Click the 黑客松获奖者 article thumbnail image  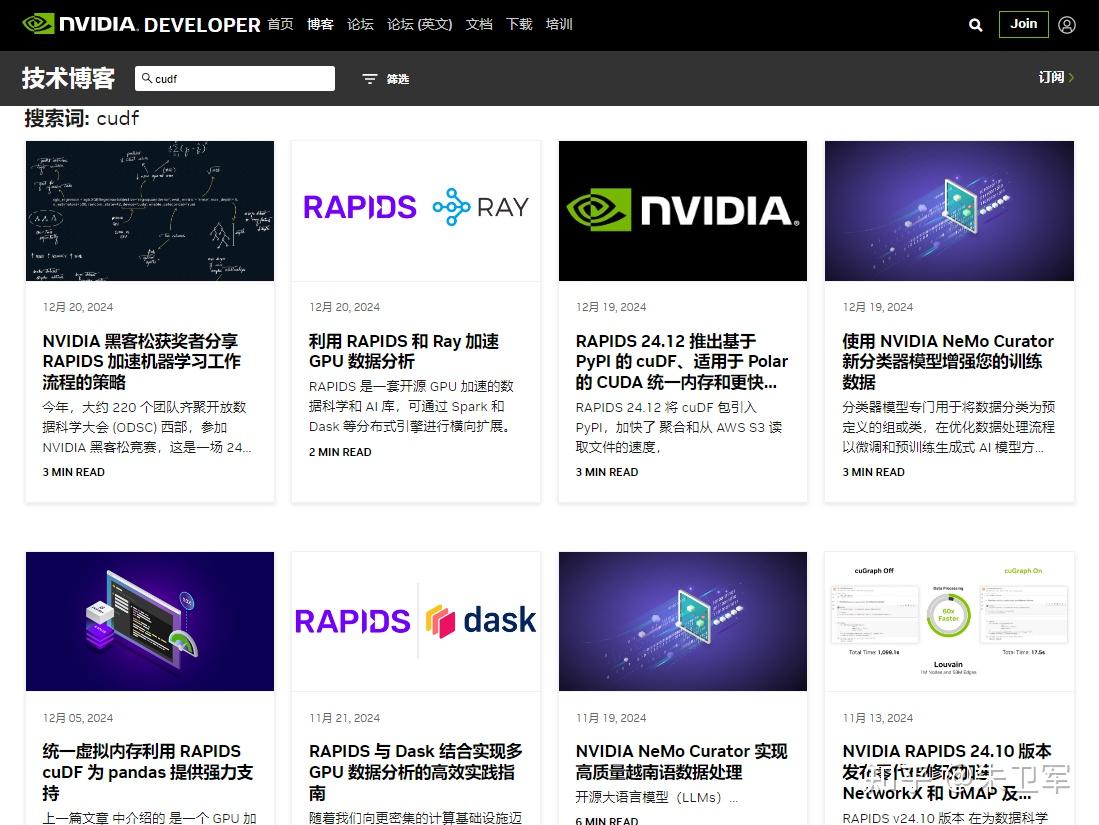(149, 210)
